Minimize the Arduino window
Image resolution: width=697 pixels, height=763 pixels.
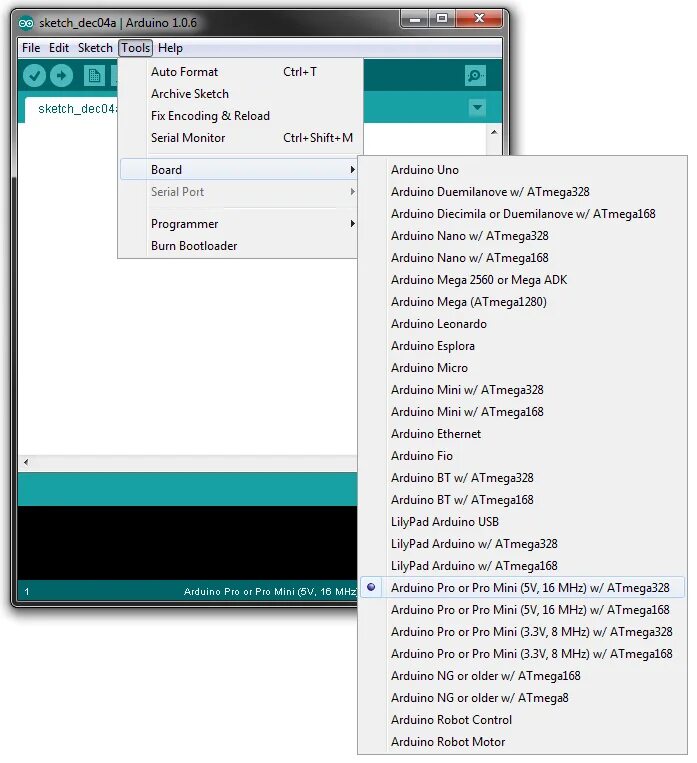(x=415, y=19)
